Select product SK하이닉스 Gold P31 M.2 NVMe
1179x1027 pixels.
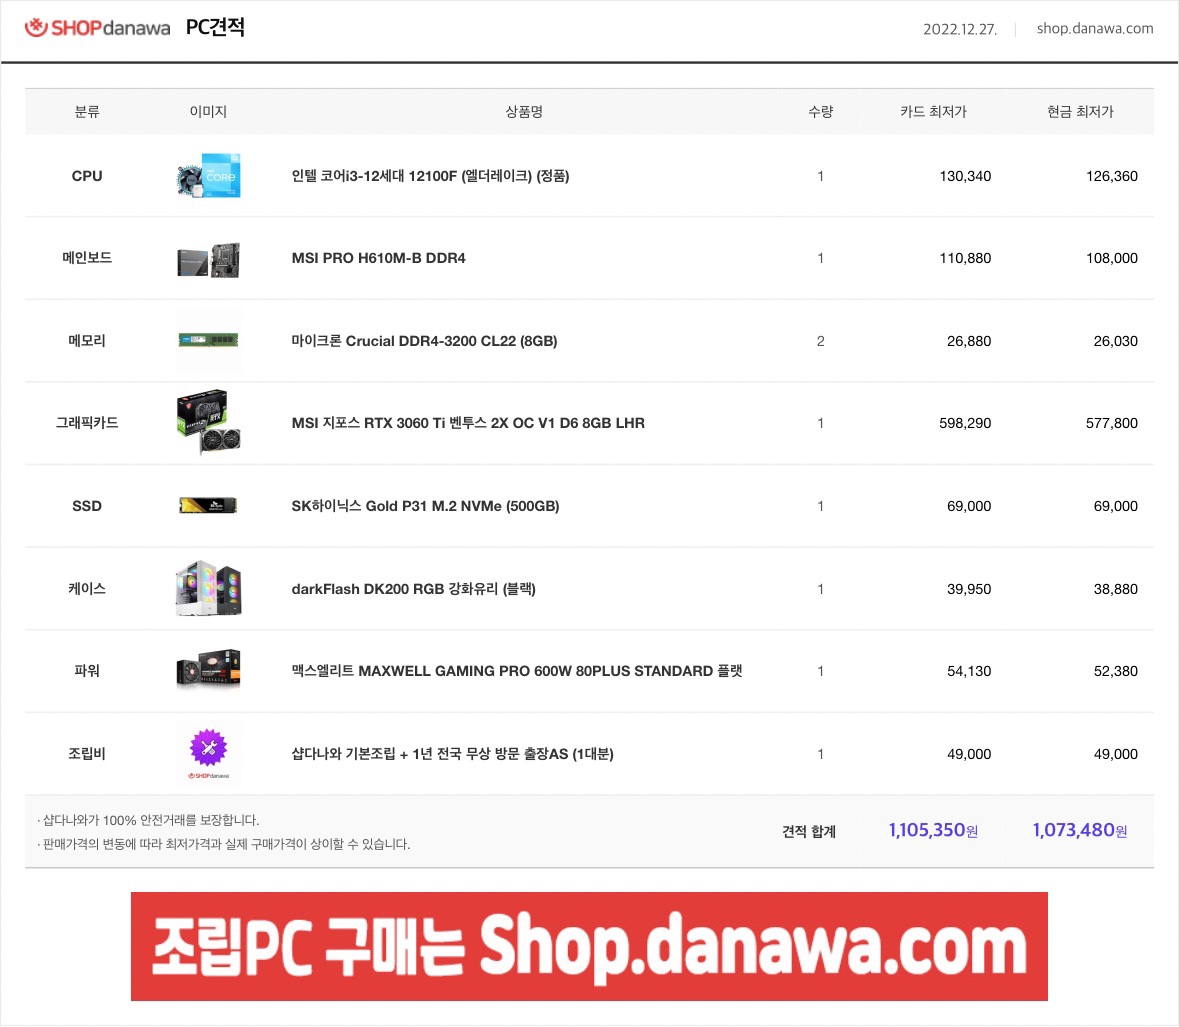click(x=425, y=506)
